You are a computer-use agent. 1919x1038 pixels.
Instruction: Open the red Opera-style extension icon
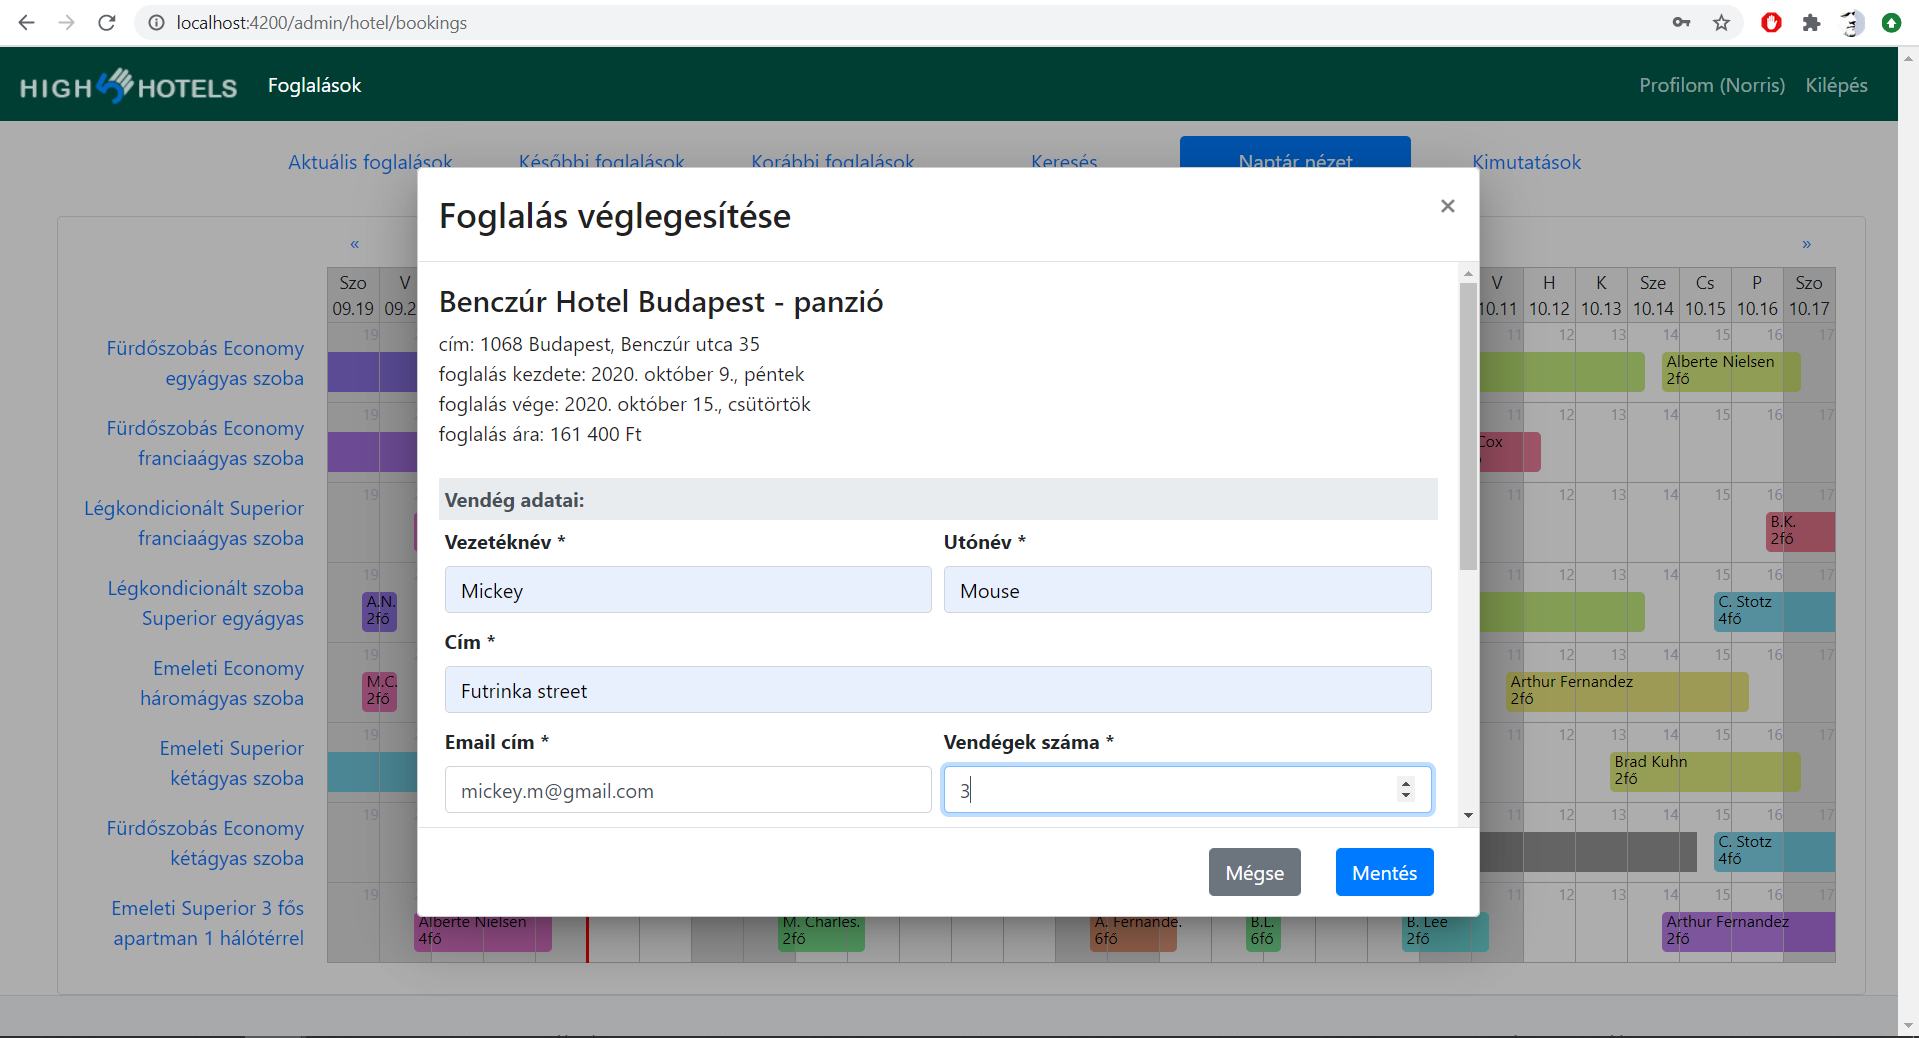click(x=1771, y=22)
